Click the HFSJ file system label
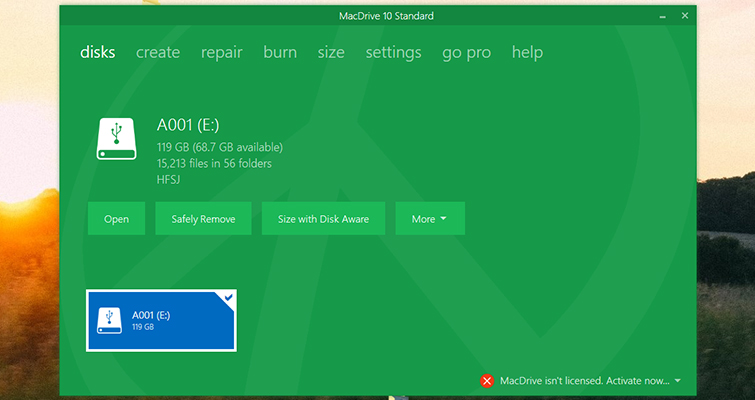This screenshot has height=400, width=755. point(169,180)
